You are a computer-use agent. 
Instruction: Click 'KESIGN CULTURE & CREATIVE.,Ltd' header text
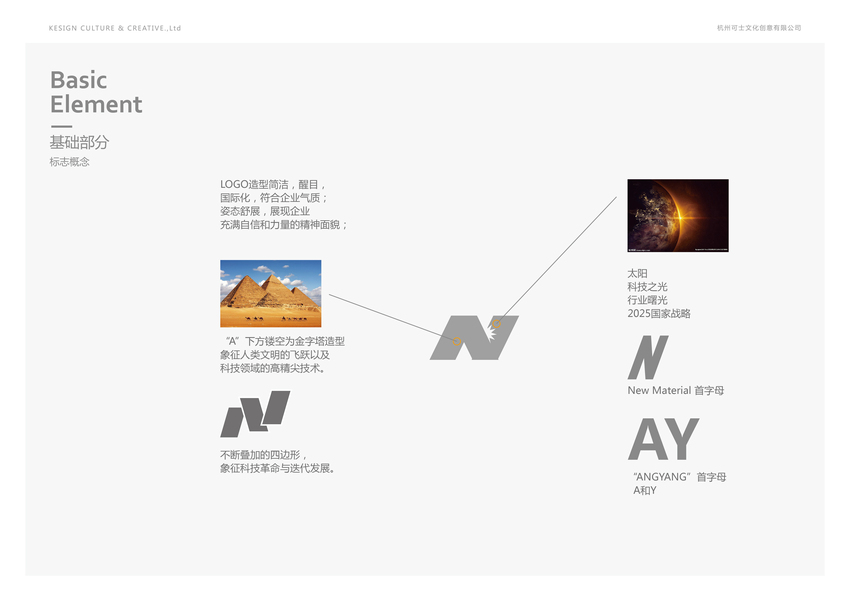(x=115, y=28)
